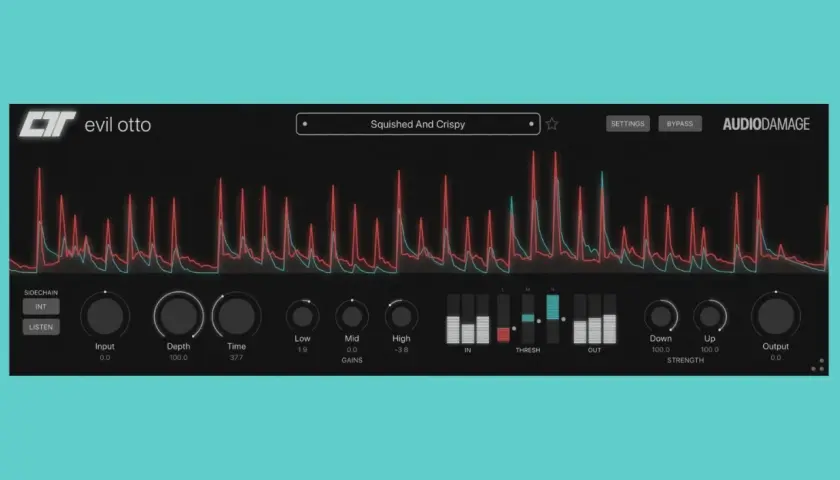
Task: Open the Squished And Crispy preset menu
Action: pos(418,124)
